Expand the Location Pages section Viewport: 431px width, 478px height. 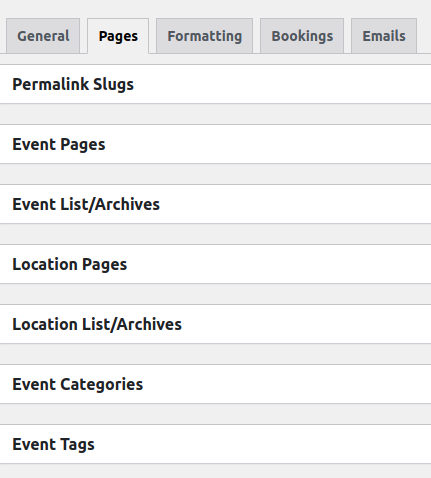pyautogui.click(x=215, y=264)
